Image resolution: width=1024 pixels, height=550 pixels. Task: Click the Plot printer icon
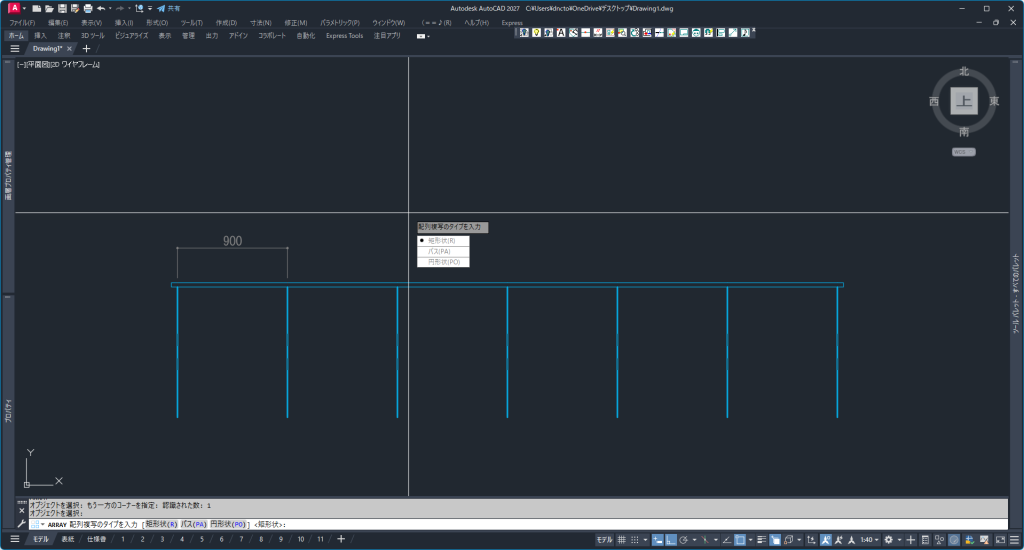pos(87,8)
